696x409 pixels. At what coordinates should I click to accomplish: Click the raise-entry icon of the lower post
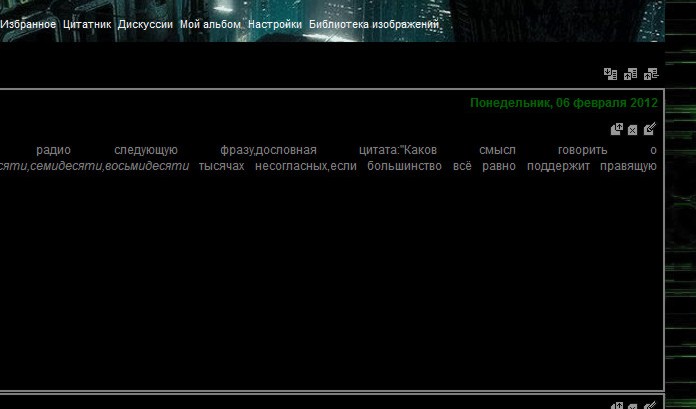(x=617, y=405)
